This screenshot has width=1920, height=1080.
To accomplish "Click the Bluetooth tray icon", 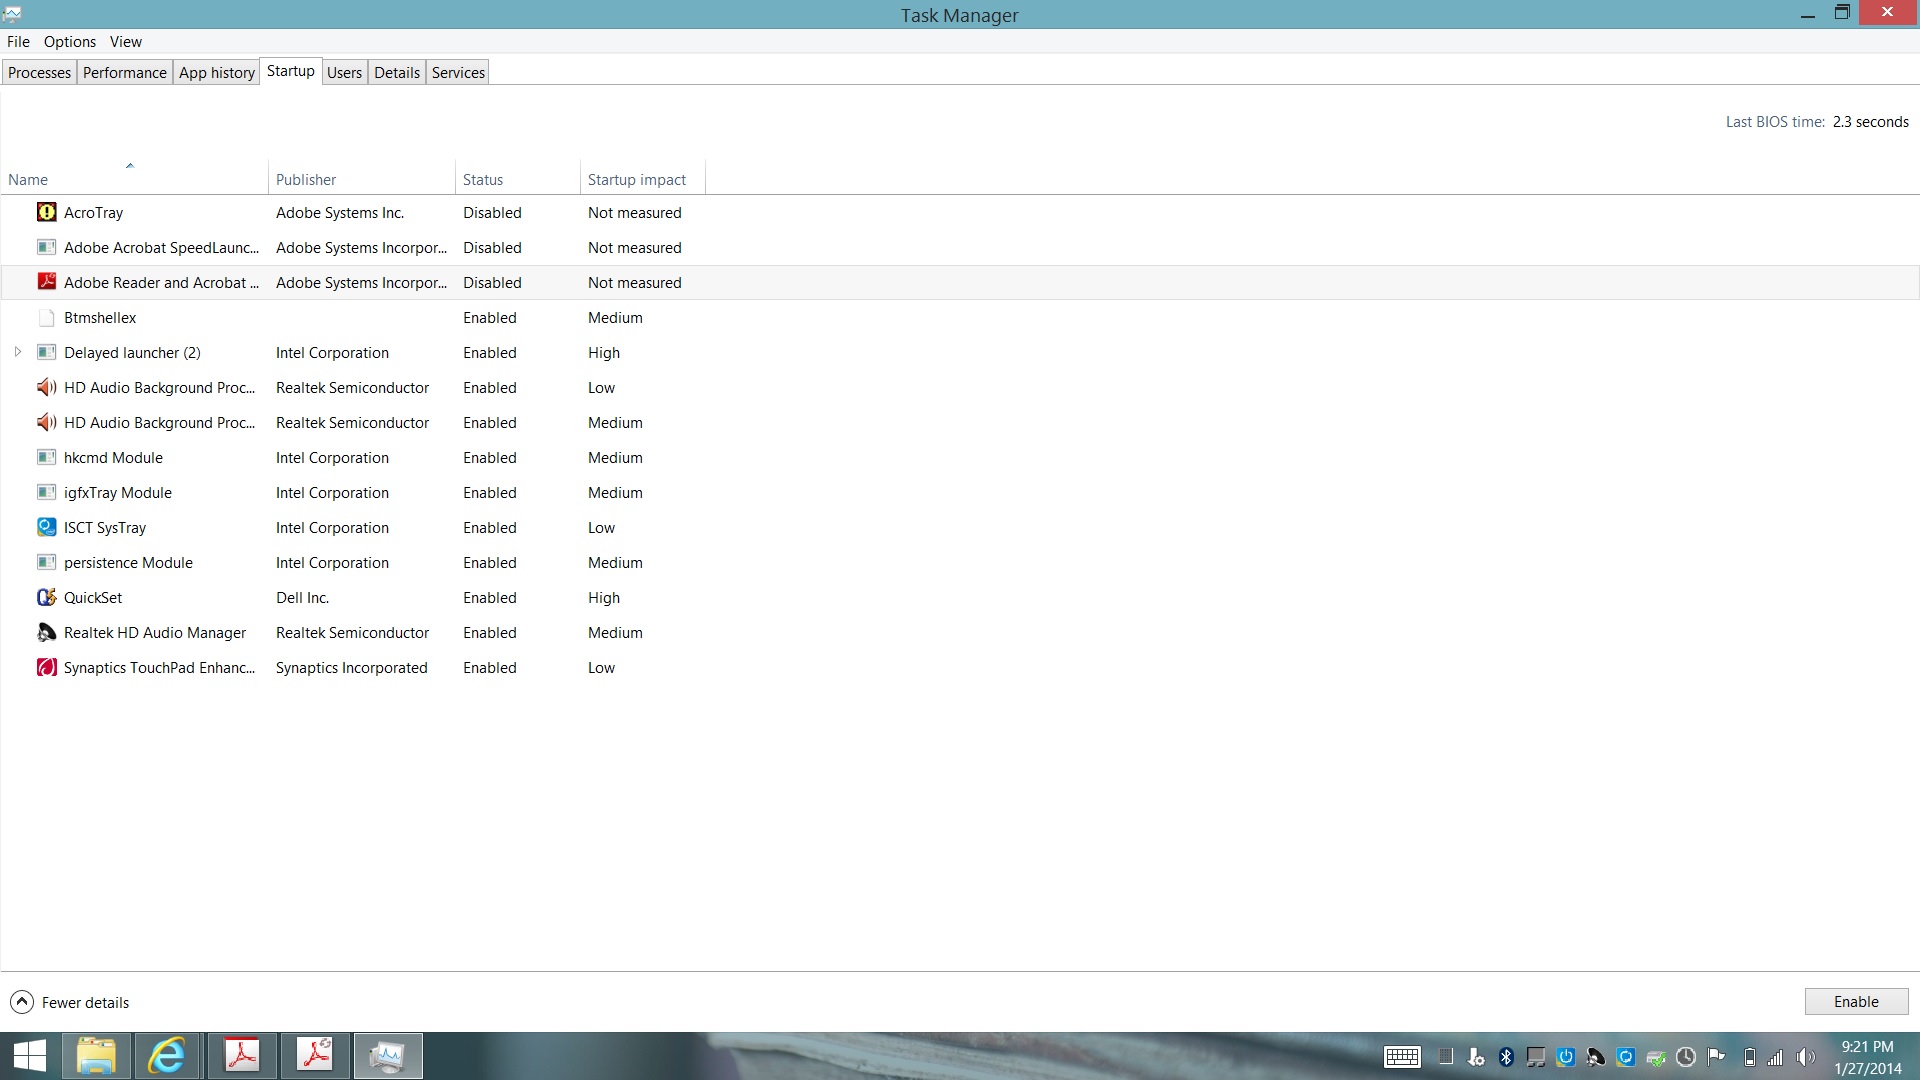I will point(1506,1057).
